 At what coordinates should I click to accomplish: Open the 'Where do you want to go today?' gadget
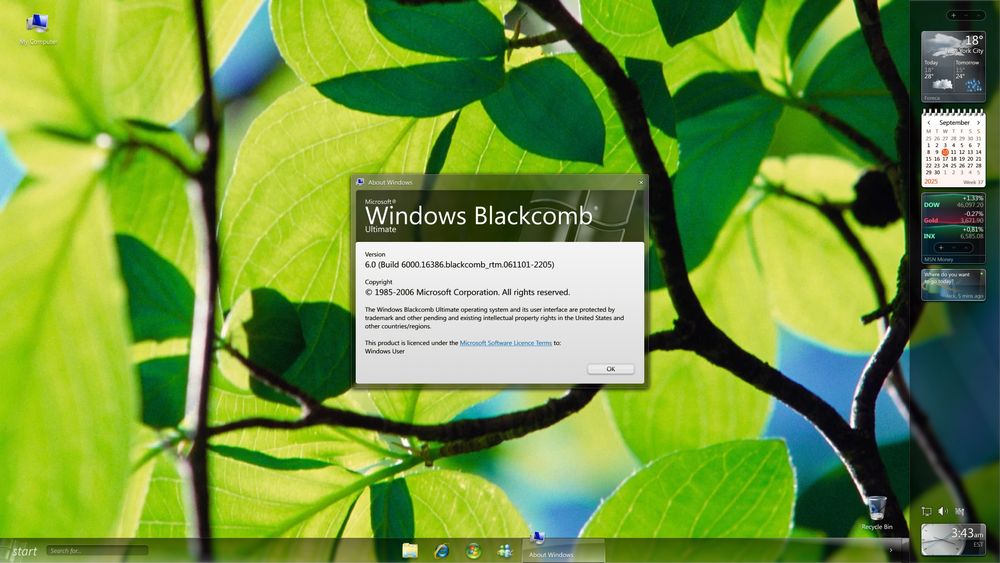click(x=953, y=284)
